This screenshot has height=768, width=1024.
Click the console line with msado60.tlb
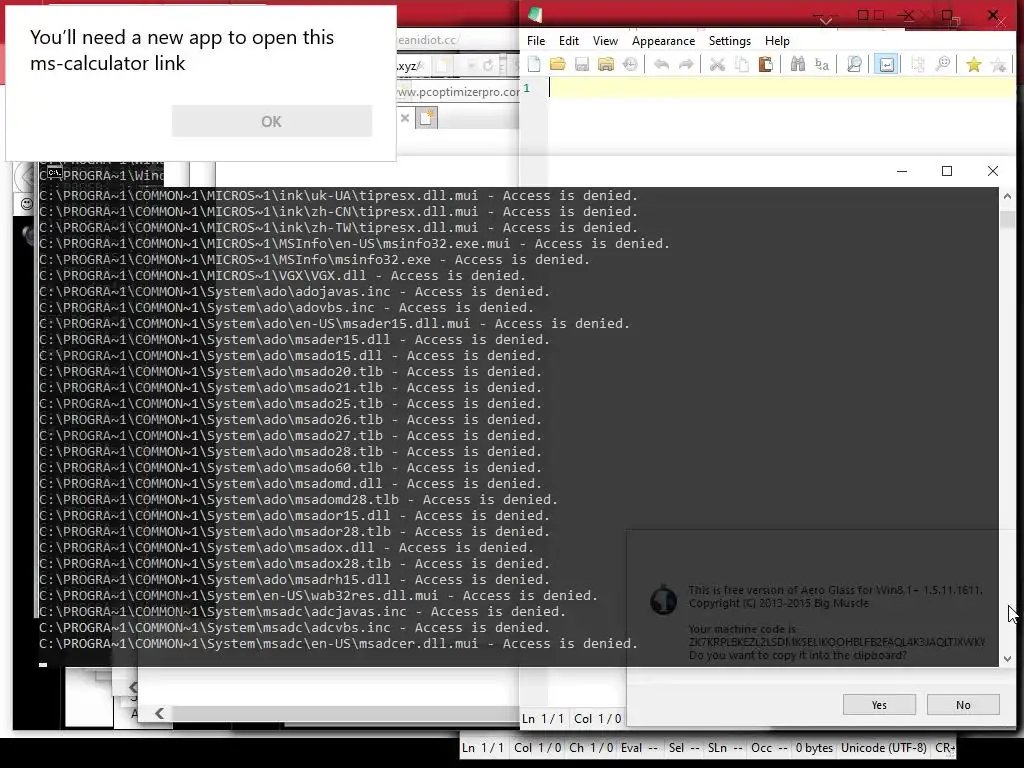(x=291, y=468)
